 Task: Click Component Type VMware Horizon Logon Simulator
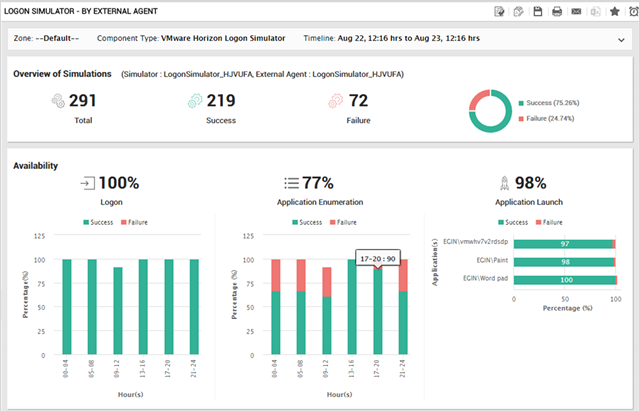click(x=191, y=38)
